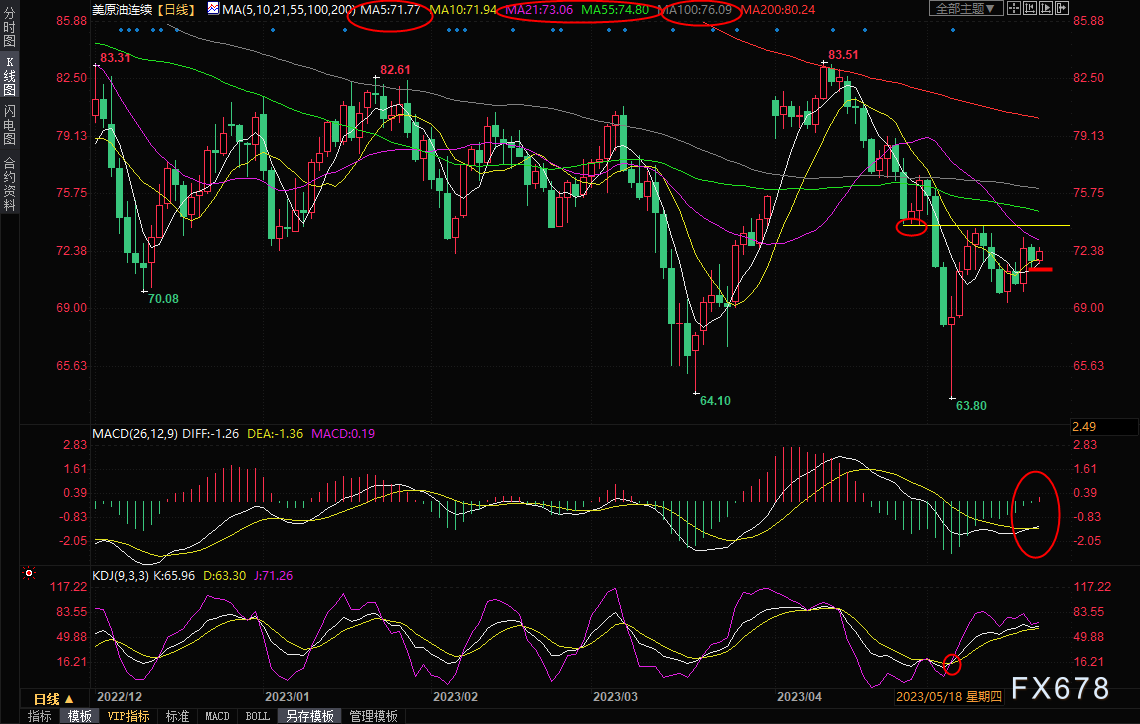Click the MA(5,10,21,55,100,200) parameters label
The height and width of the screenshot is (724, 1140).
tap(289, 9)
